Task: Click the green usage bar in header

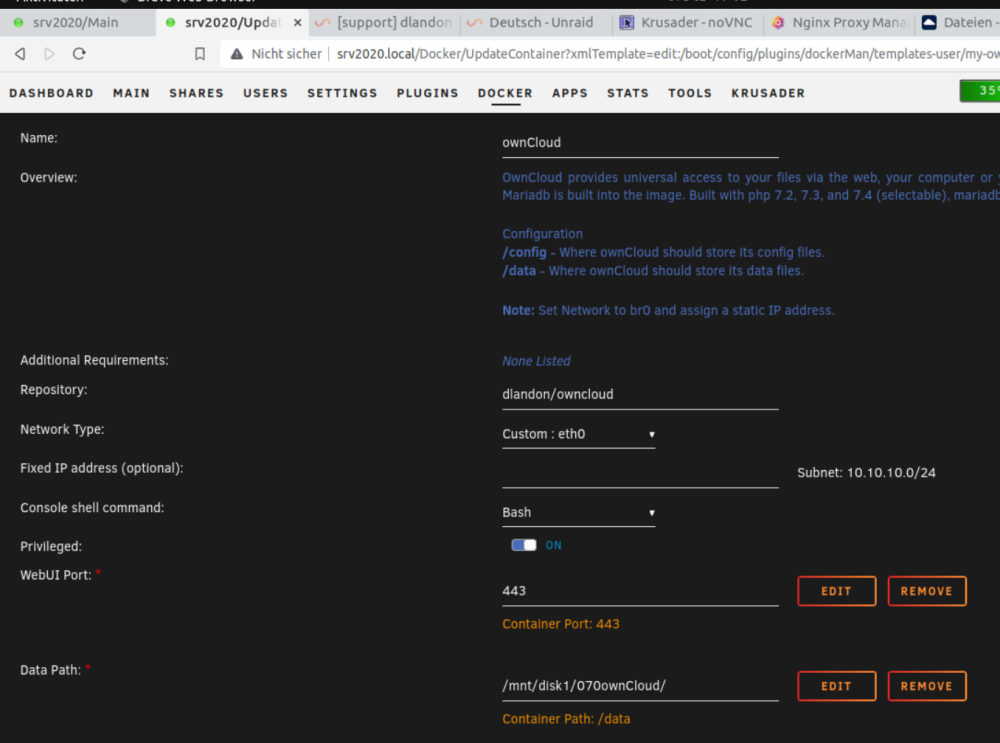Action: coord(980,91)
